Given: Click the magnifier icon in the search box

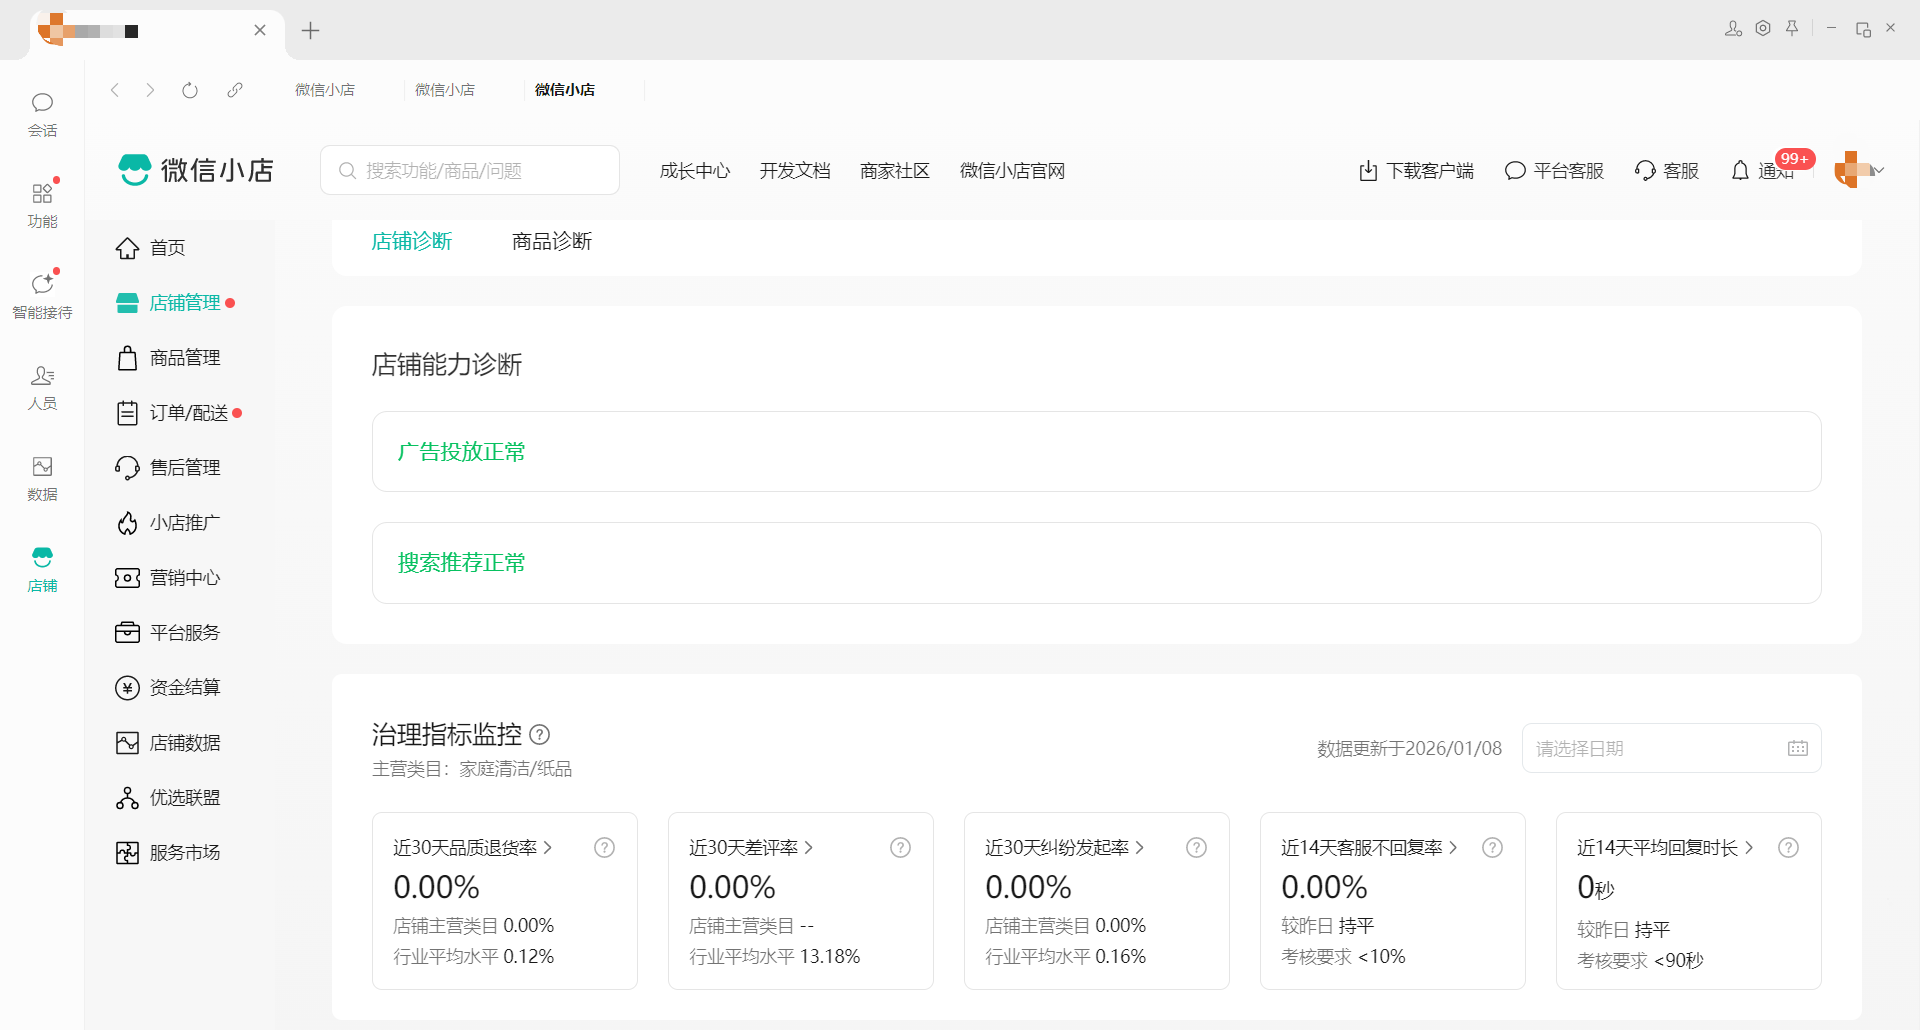Looking at the screenshot, I should pyautogui.click(x=347, y=171).
